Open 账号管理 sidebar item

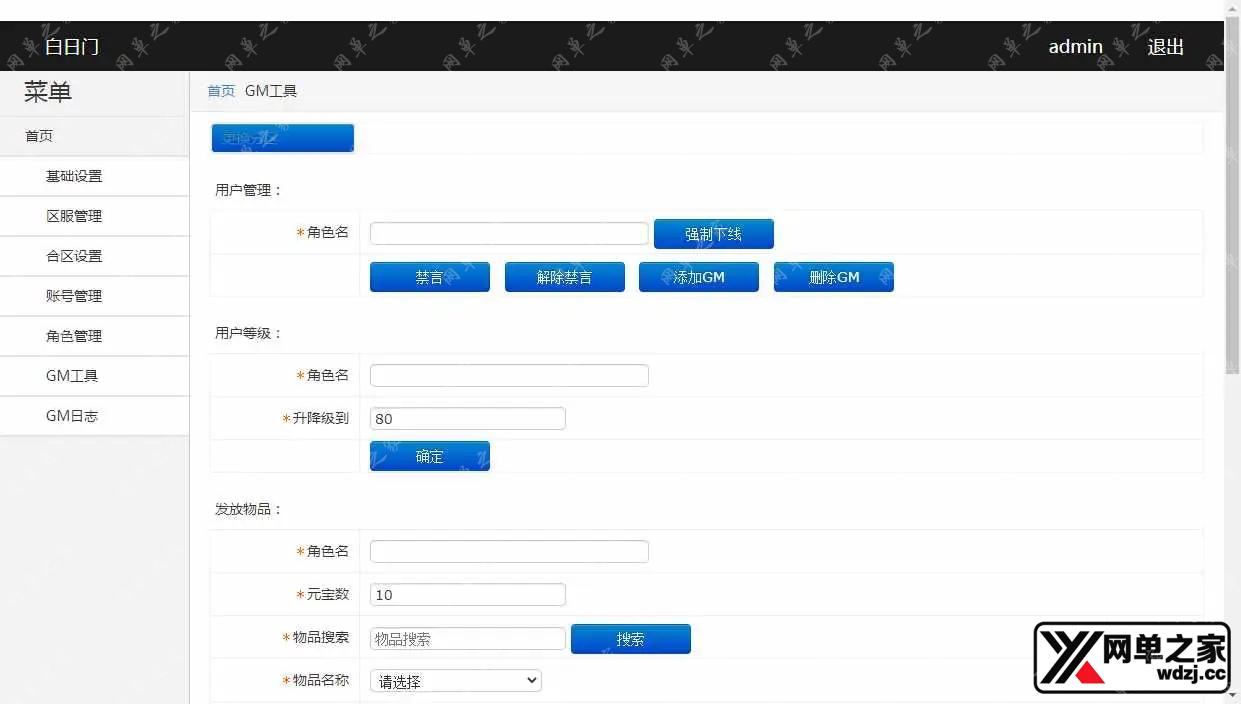click(x=74, y=296)
